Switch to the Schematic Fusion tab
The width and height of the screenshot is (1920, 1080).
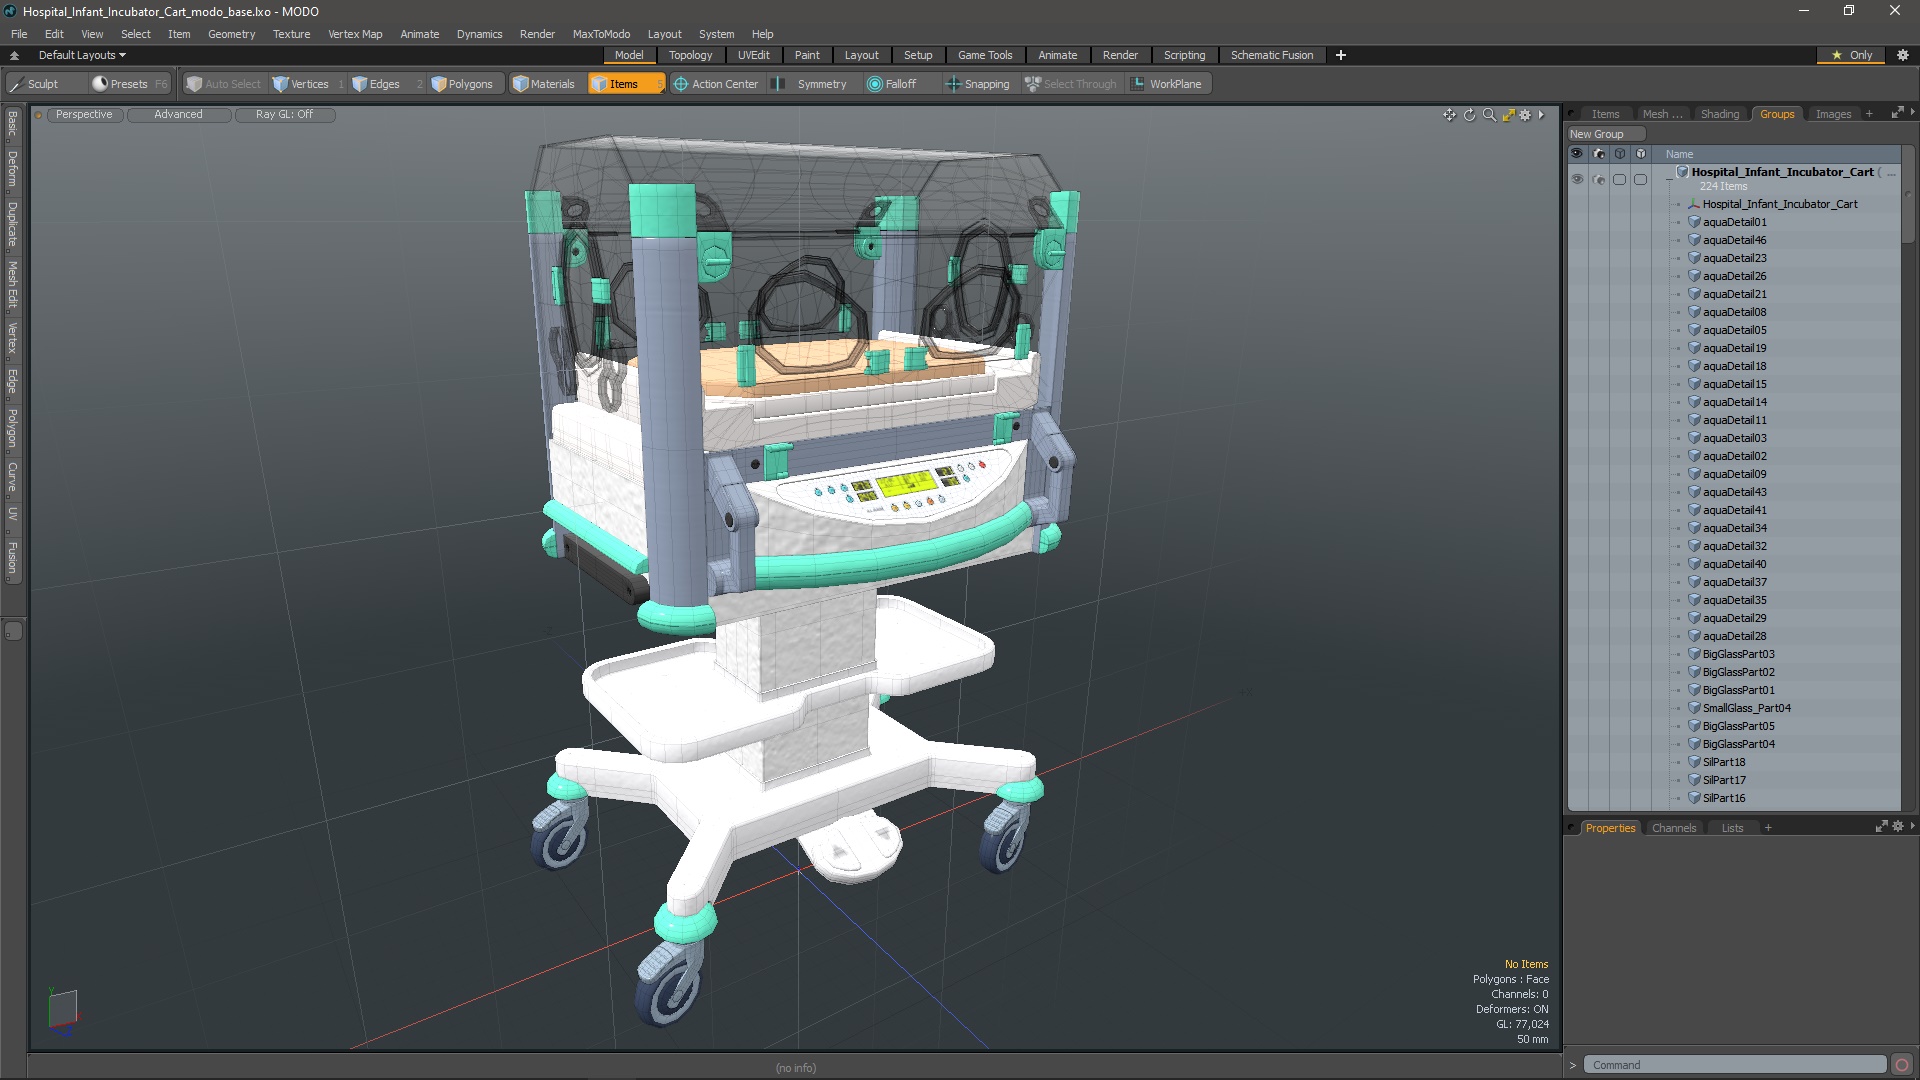[x=1272, y=55]
